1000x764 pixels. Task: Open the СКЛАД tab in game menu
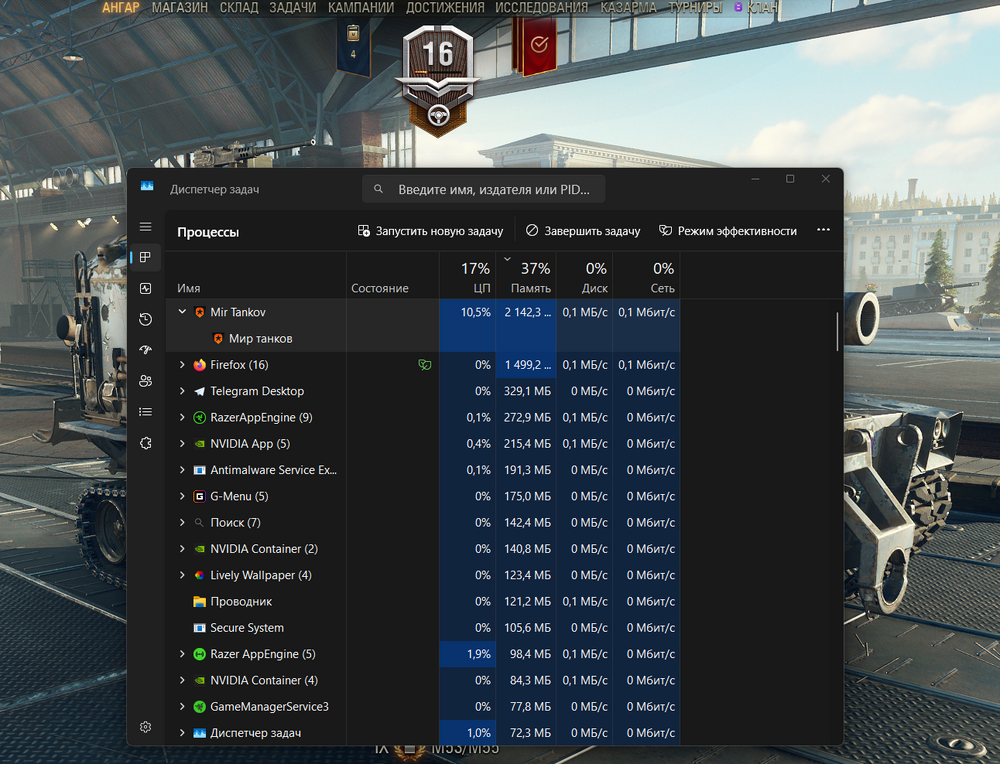click(239, 8)
